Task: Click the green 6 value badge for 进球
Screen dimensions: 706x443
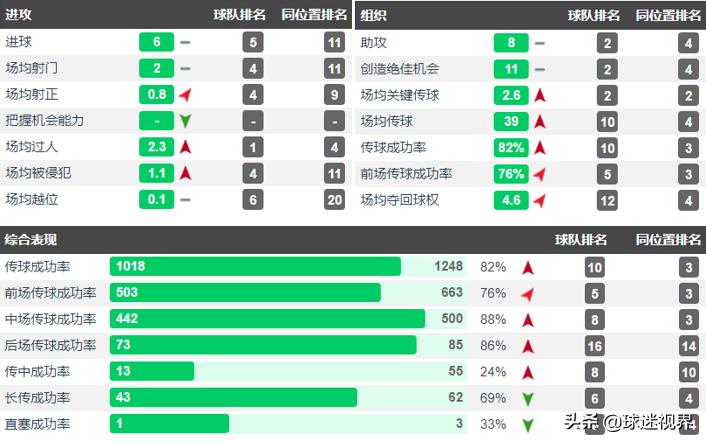Action: click(157, 43)
